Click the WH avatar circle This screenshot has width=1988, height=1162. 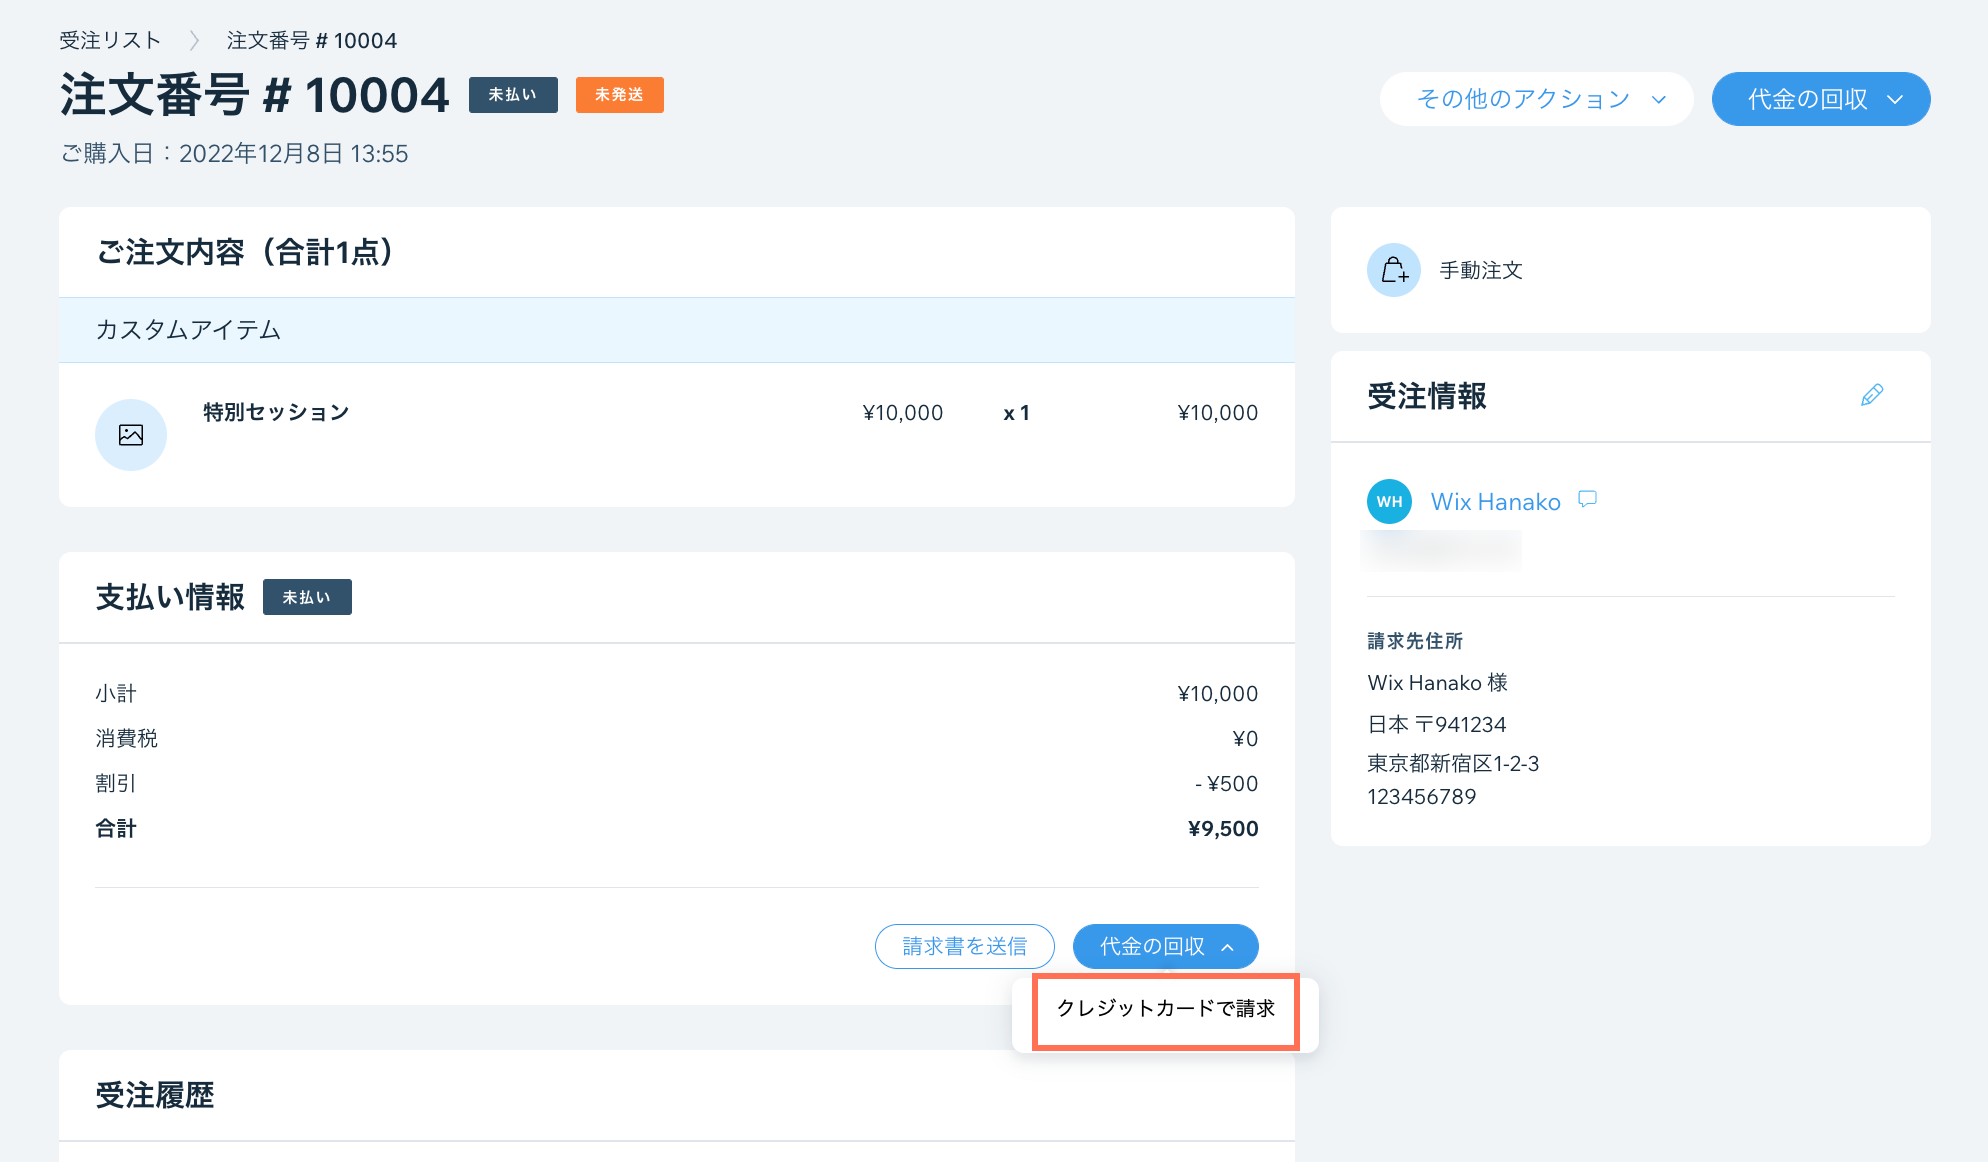tap(1389, 501)
